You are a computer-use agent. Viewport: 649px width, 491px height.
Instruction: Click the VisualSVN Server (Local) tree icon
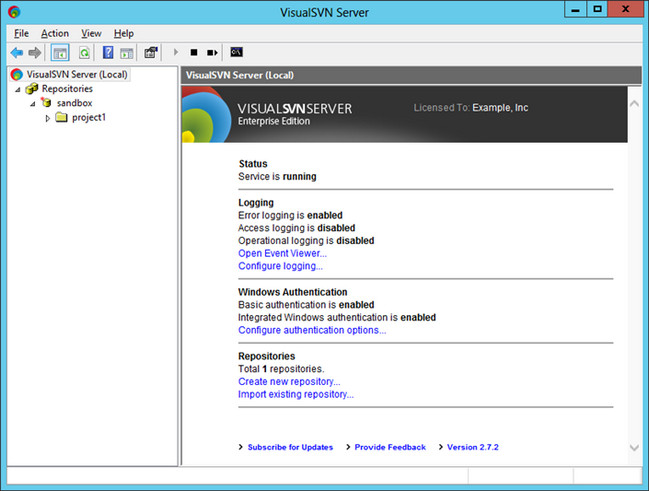point(17,75)
